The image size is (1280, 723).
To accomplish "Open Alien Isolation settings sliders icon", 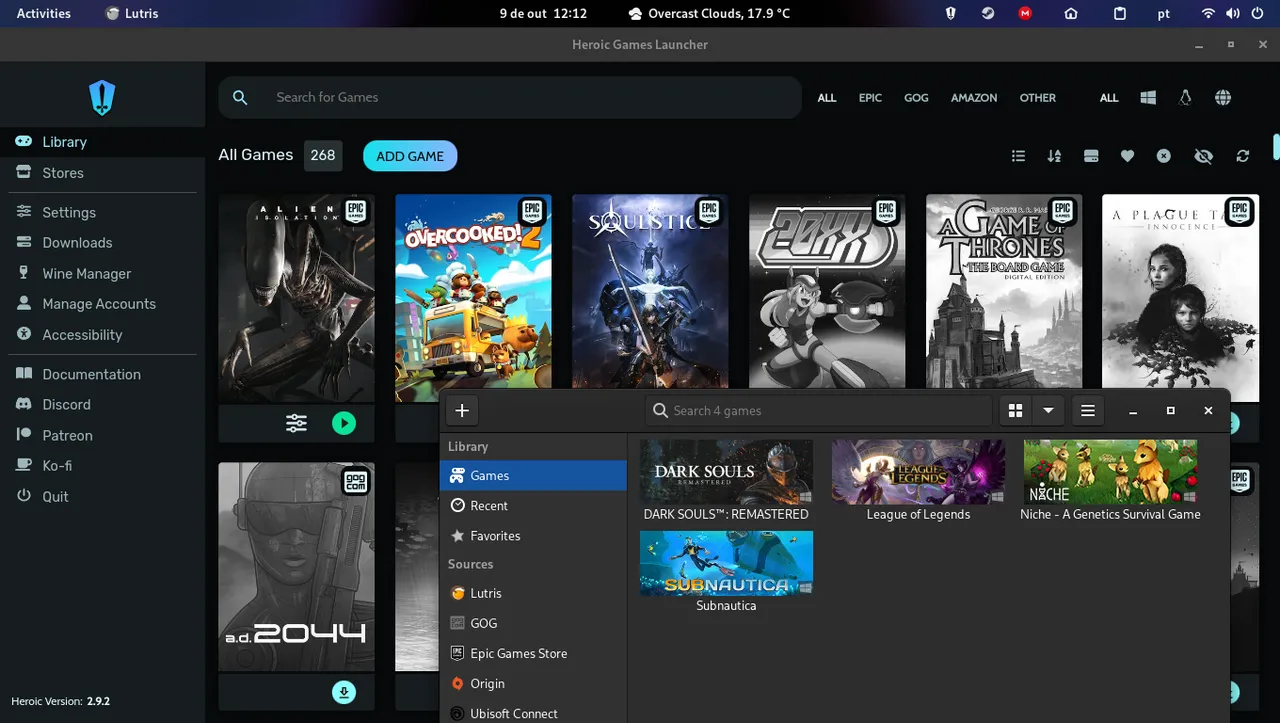I will pos(297,423).
